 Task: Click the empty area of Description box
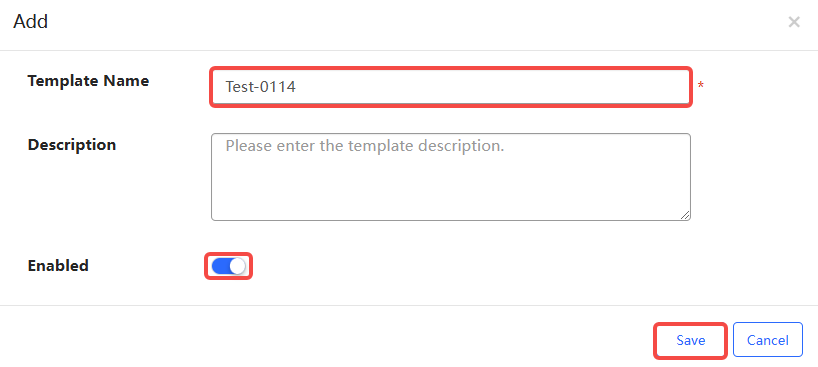point(451,188)
